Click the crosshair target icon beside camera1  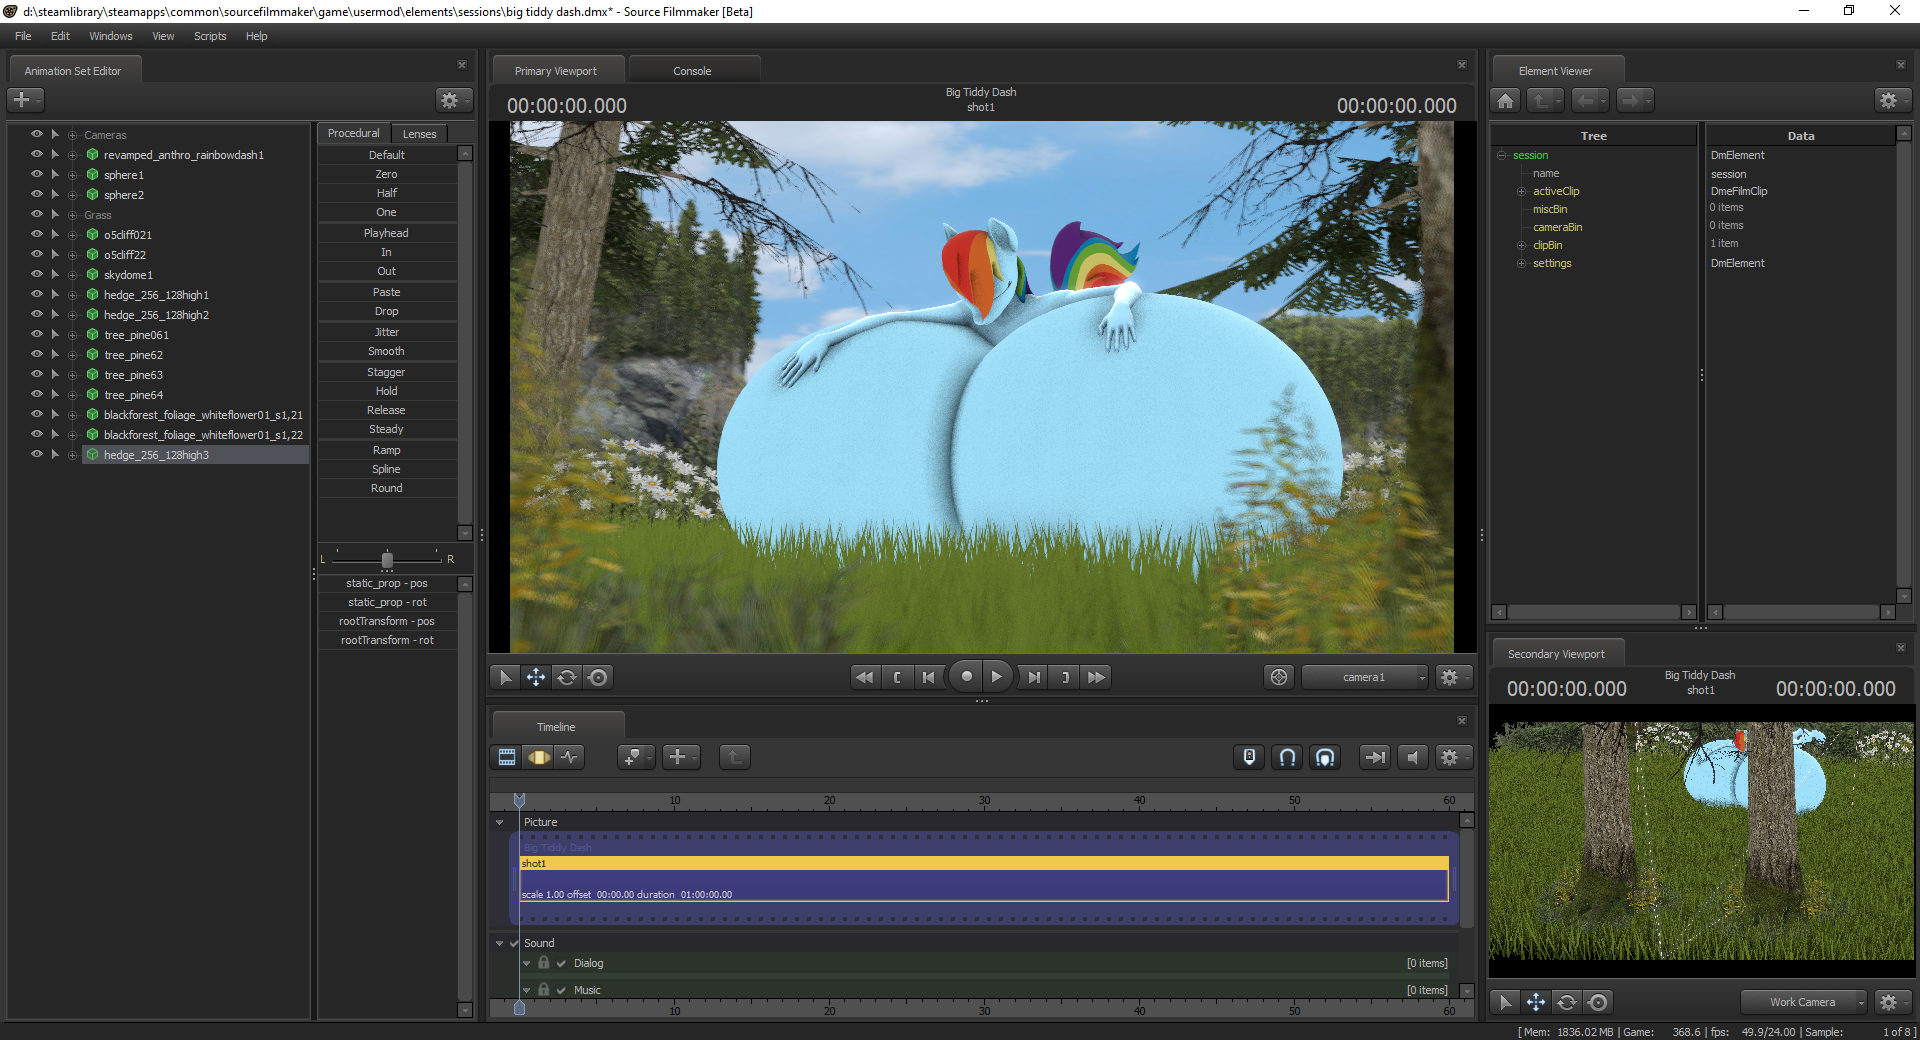[x=1279, y=677]
